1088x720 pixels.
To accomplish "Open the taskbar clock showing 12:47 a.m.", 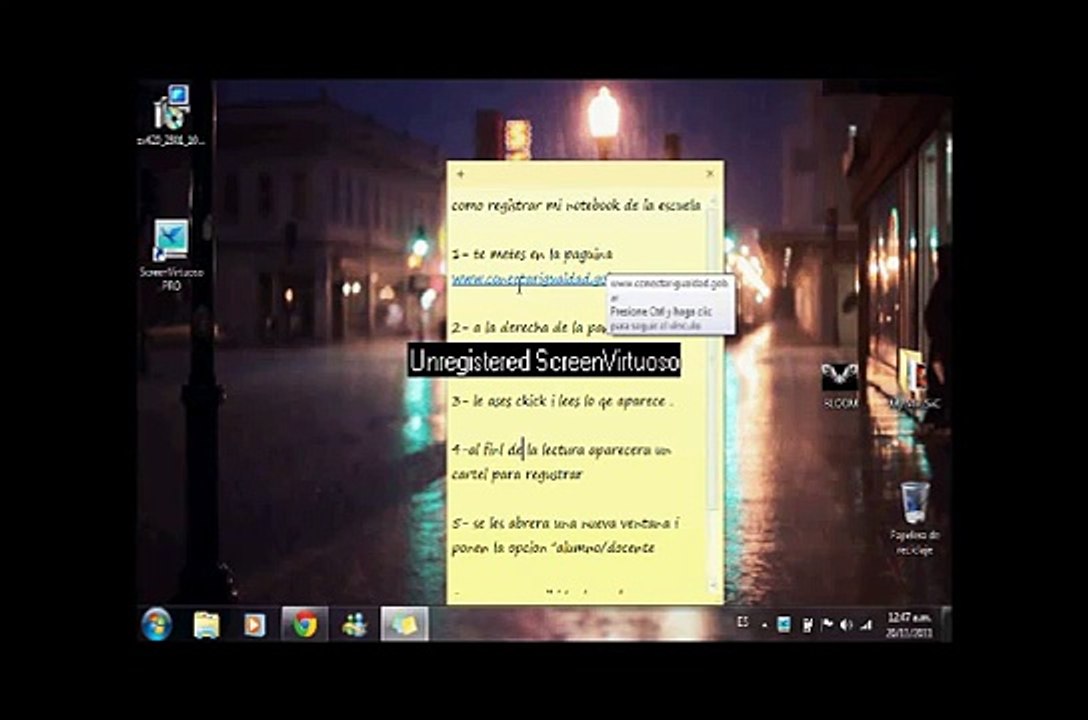I will pyautogui.click(x=909, y=625).
